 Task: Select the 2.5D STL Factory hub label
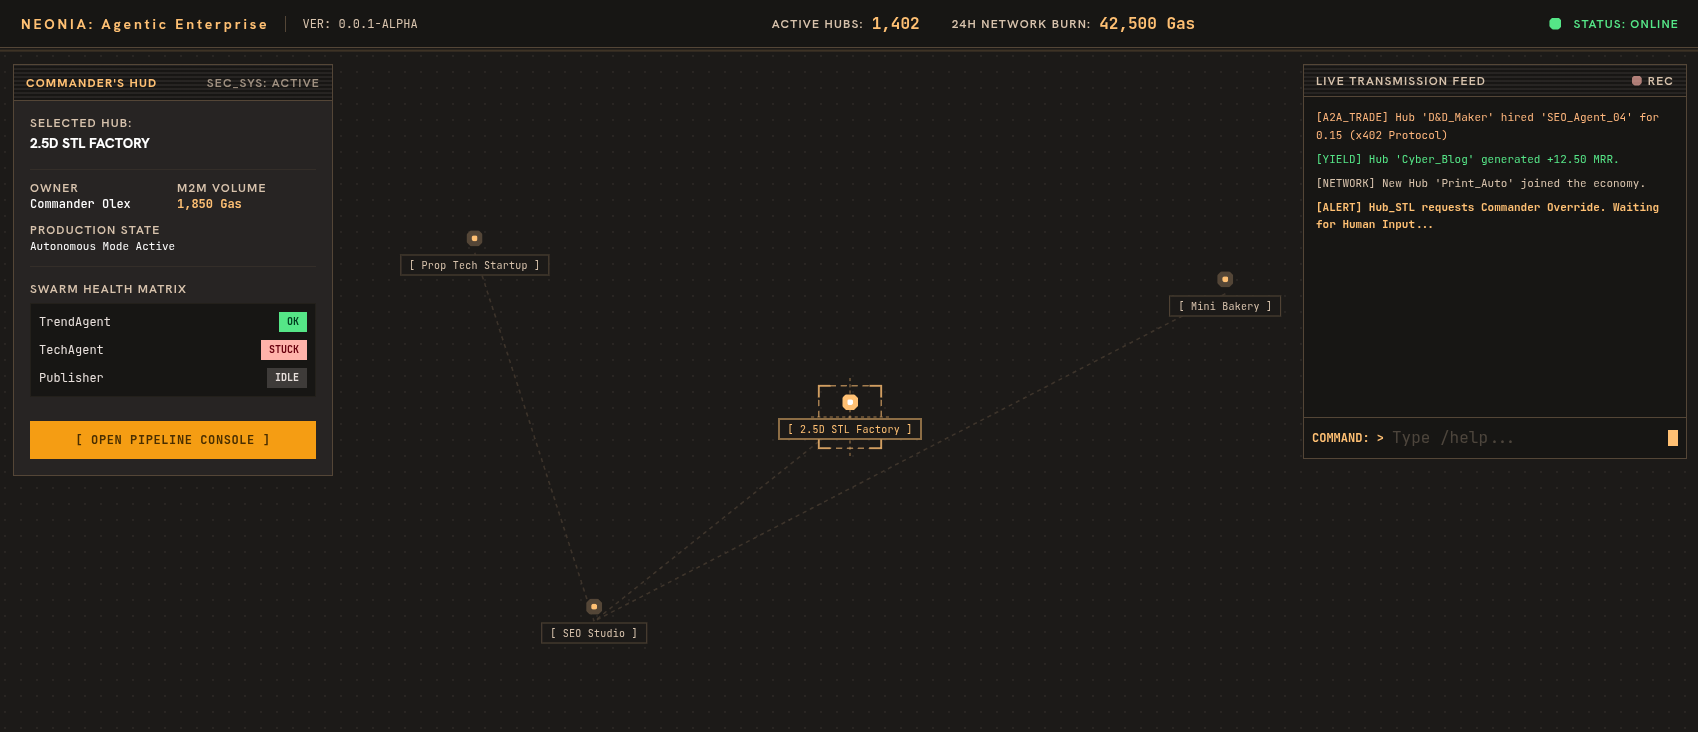[850, 429]
